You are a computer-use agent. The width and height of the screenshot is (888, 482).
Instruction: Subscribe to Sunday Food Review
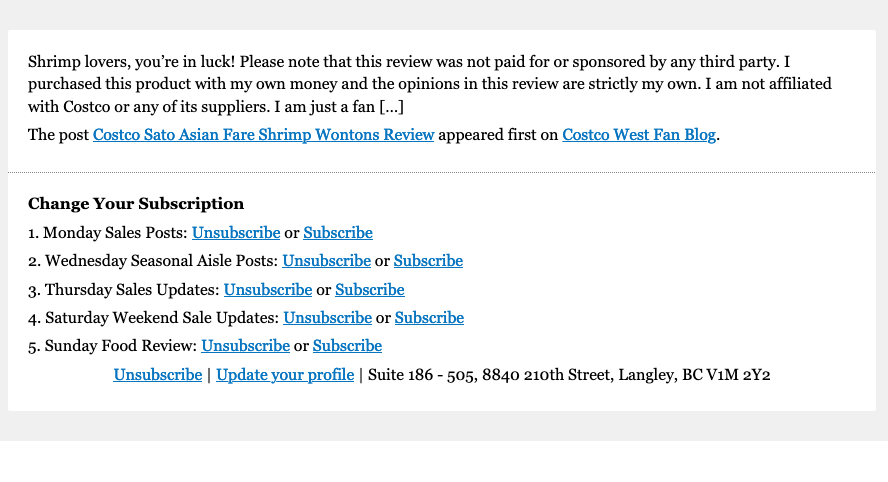[x=347, y=346]
